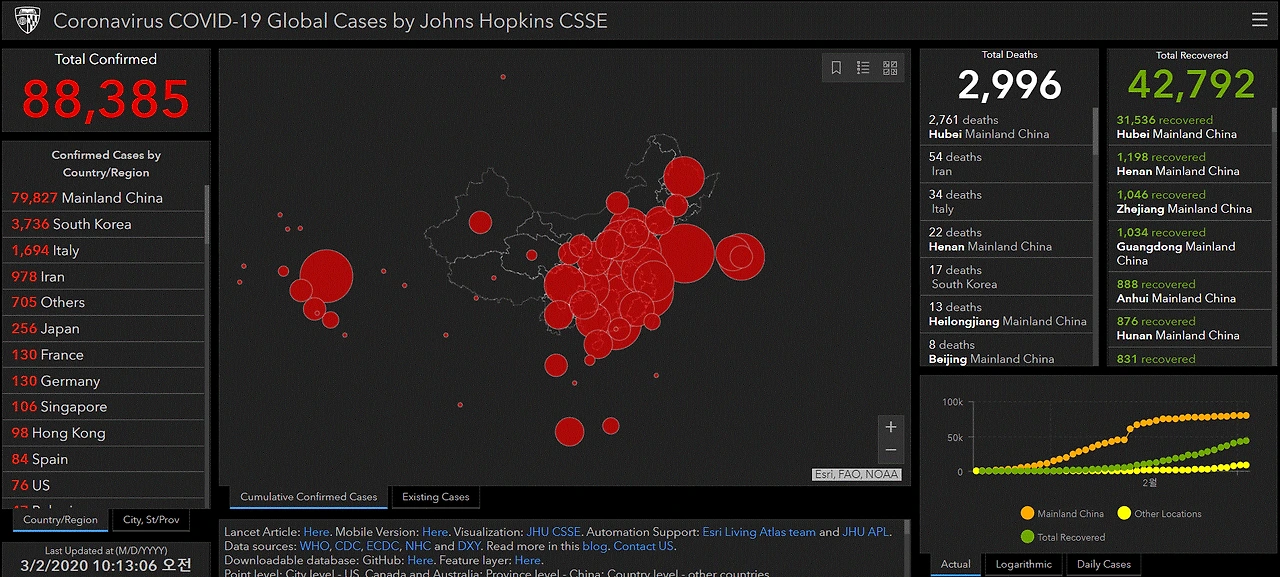Select Spain row with 84 cases
This screenshot has height=577, width=1280.
coord(104,459)
